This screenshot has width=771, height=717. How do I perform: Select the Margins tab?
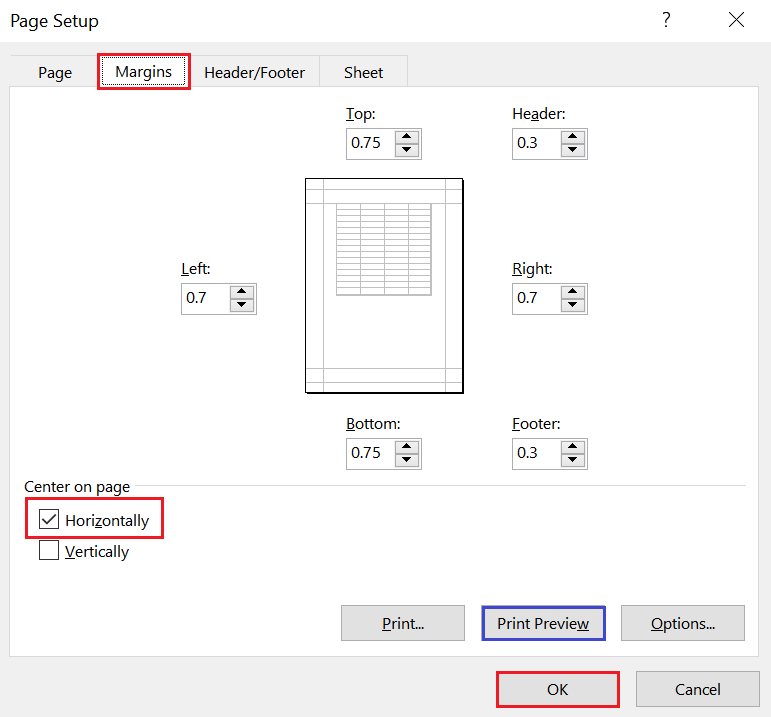point(144,72)
